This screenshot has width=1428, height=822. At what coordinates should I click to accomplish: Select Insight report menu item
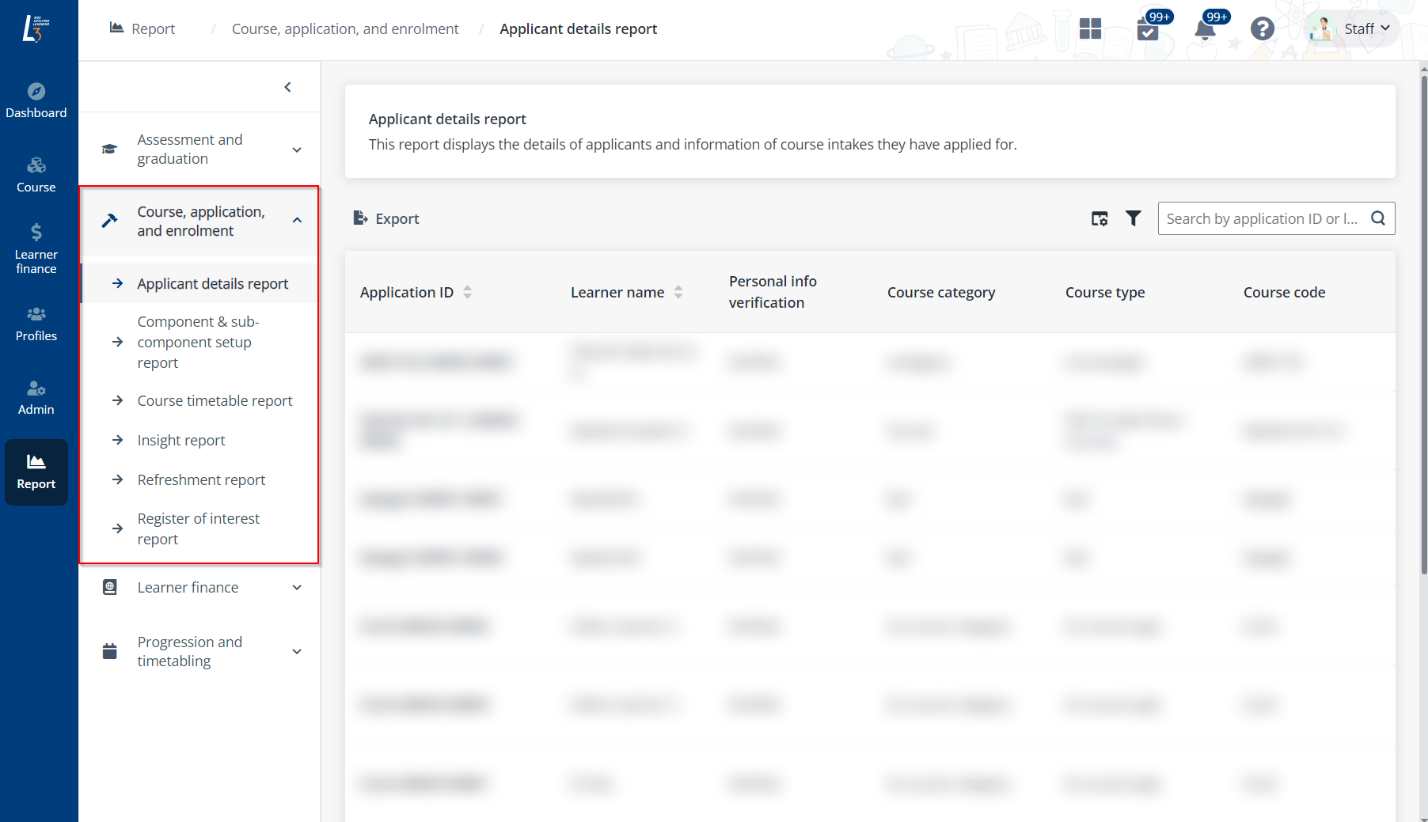181,440
